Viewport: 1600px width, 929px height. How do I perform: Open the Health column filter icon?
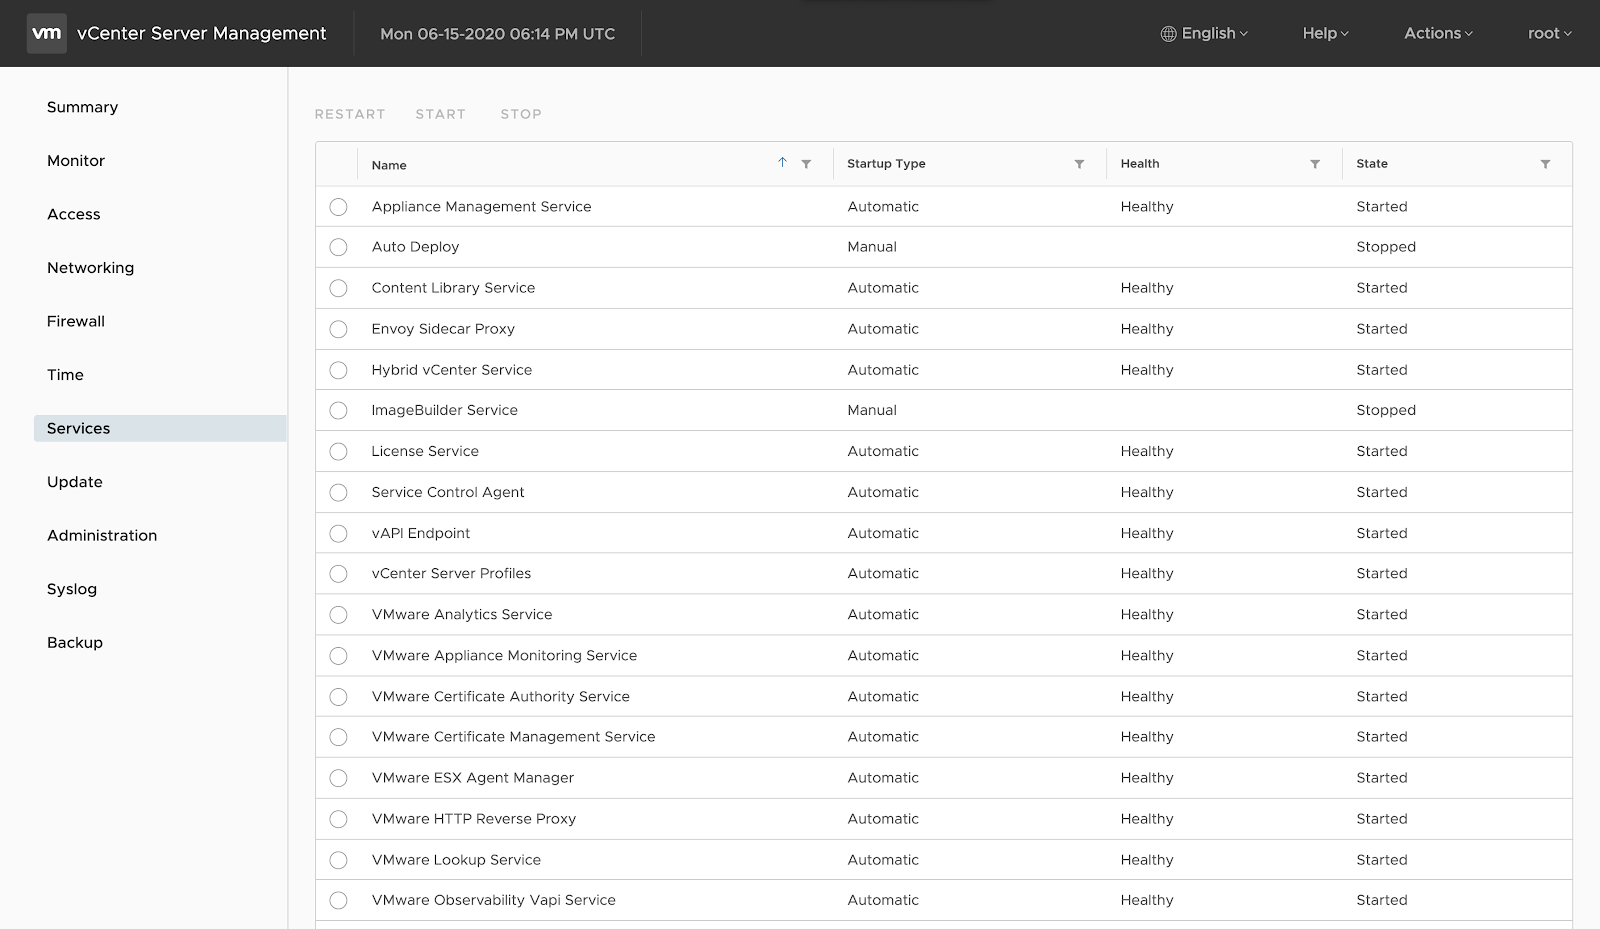tap(1315, 164)
